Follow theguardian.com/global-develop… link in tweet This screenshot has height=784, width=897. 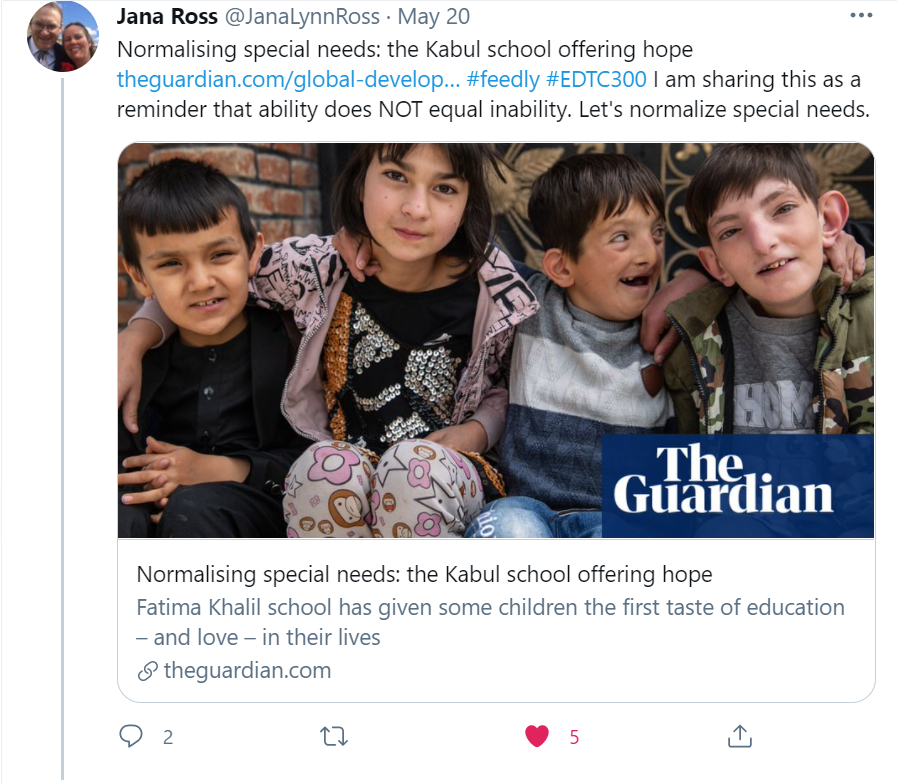coord(288,80)
